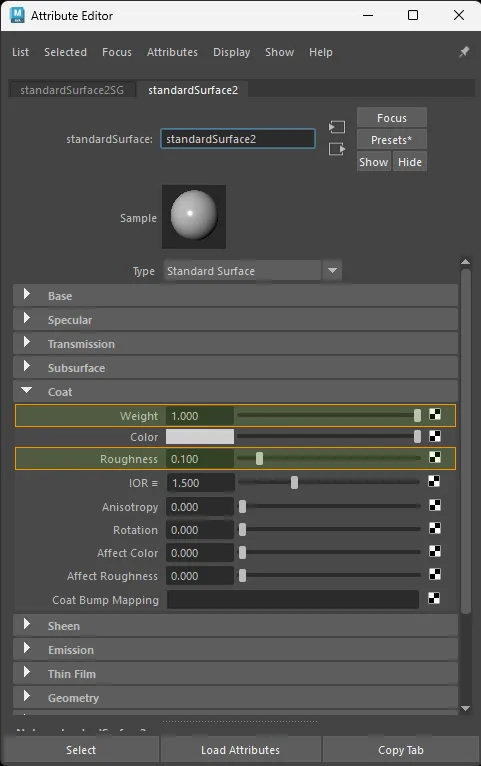The width and height of the screenshot is (481, 766).
Task: Click the pin icon in menu bar
Action: (464, 52)
